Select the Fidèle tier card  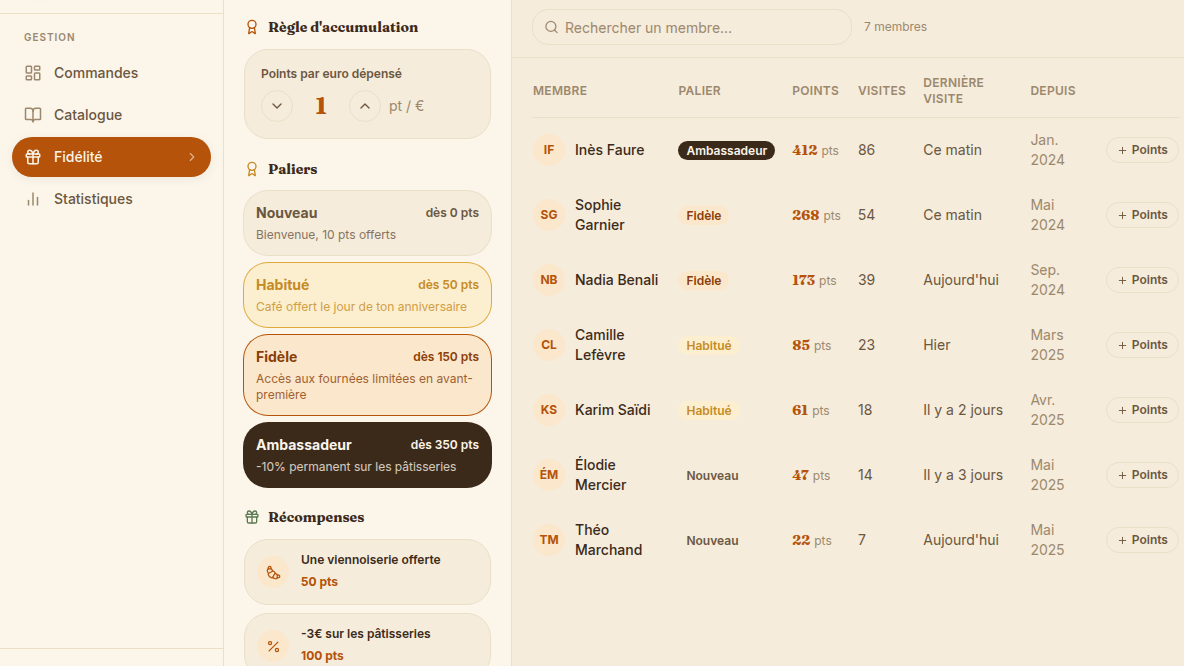pos(367,375)
